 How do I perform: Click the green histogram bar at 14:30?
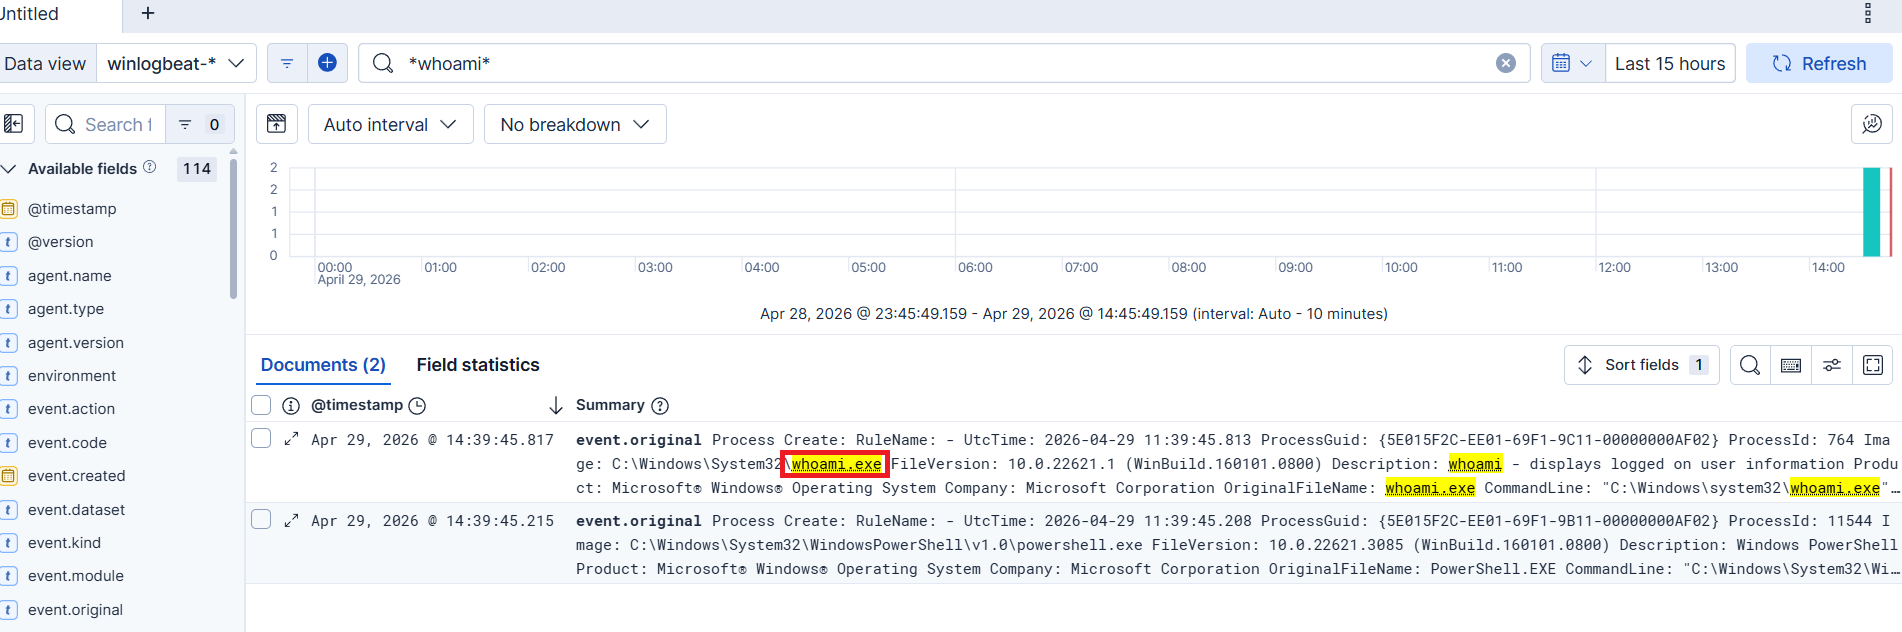pos(1871,212)
